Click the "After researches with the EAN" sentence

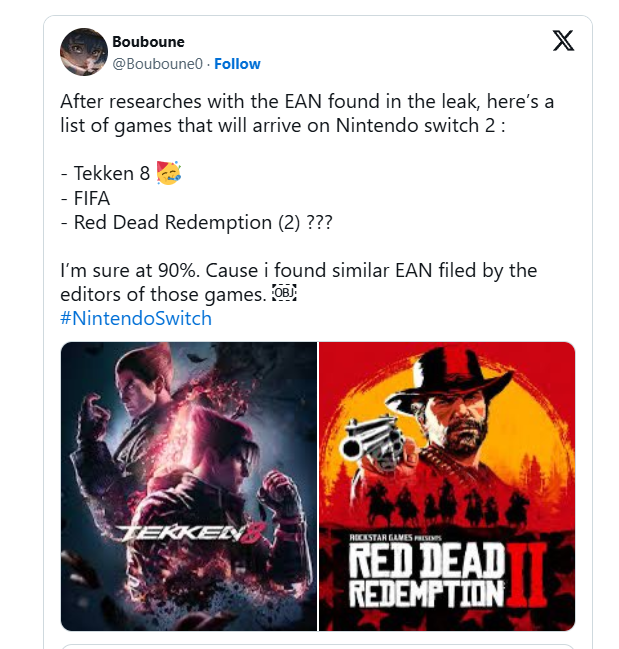(307, 113)
